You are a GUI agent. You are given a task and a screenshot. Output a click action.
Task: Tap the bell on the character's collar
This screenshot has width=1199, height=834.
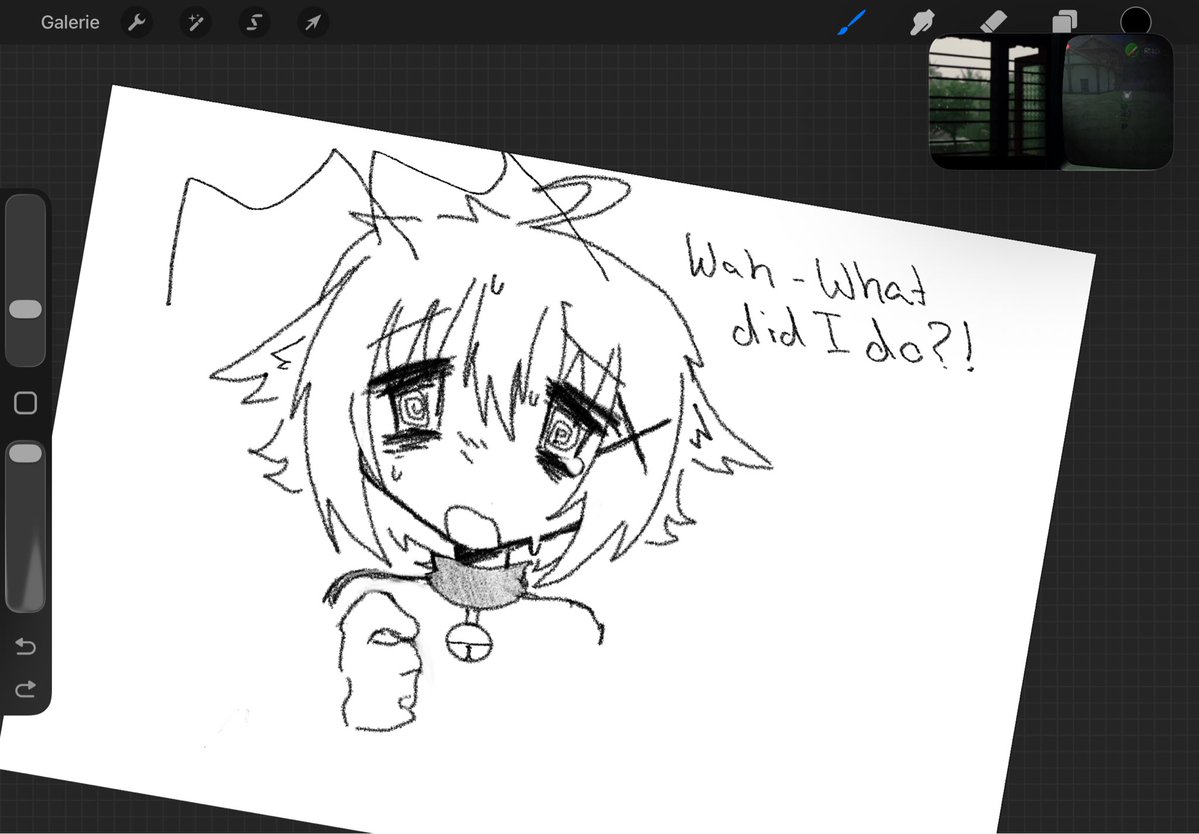[x=468, y=641]
